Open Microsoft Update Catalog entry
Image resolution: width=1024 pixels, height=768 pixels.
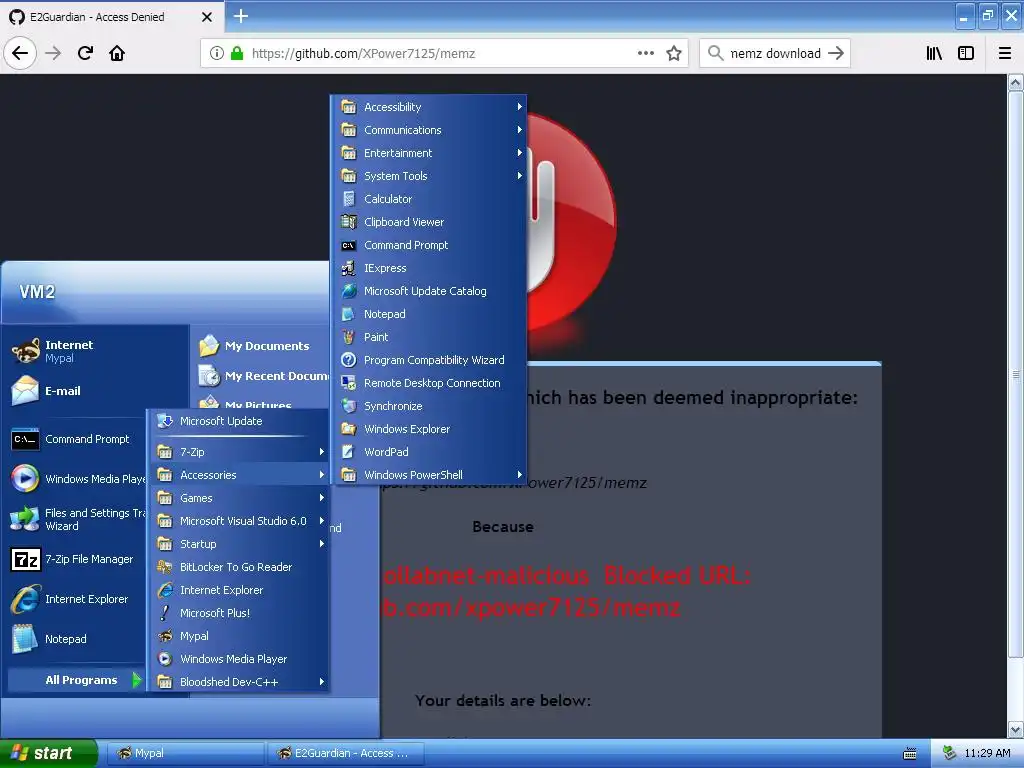429,291
